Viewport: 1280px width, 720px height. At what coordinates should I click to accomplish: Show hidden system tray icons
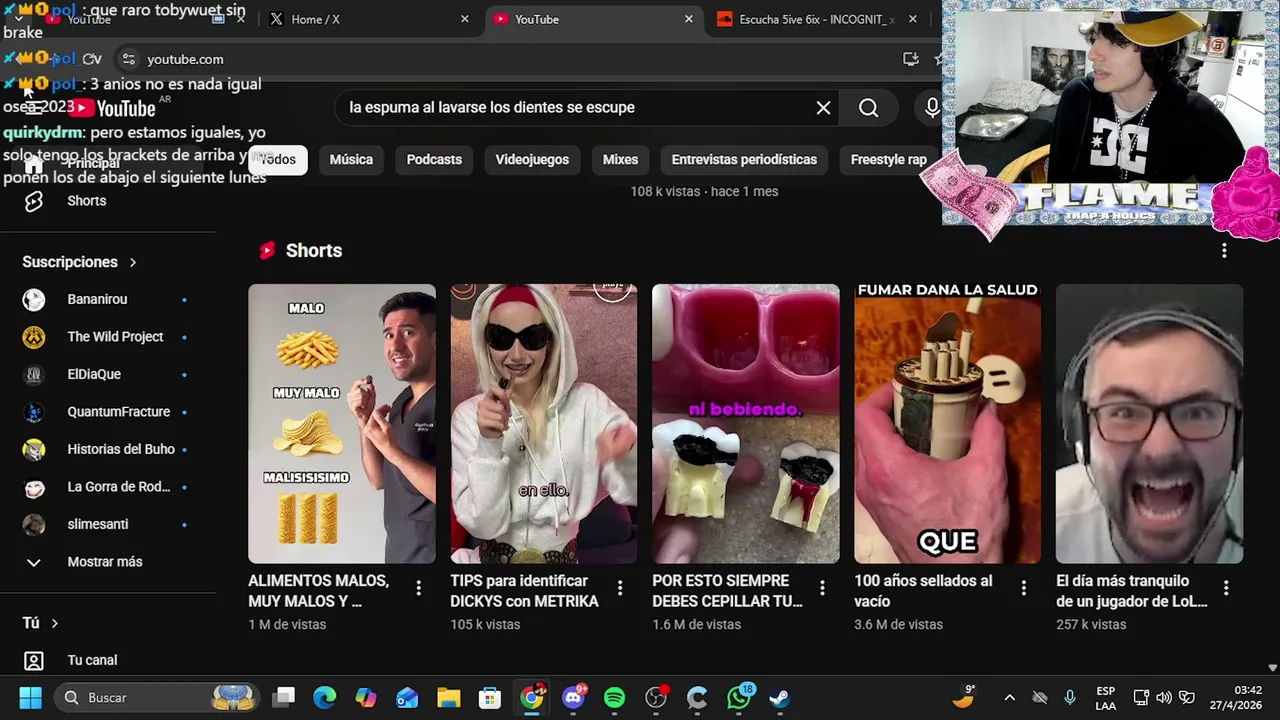[1009, 698]
